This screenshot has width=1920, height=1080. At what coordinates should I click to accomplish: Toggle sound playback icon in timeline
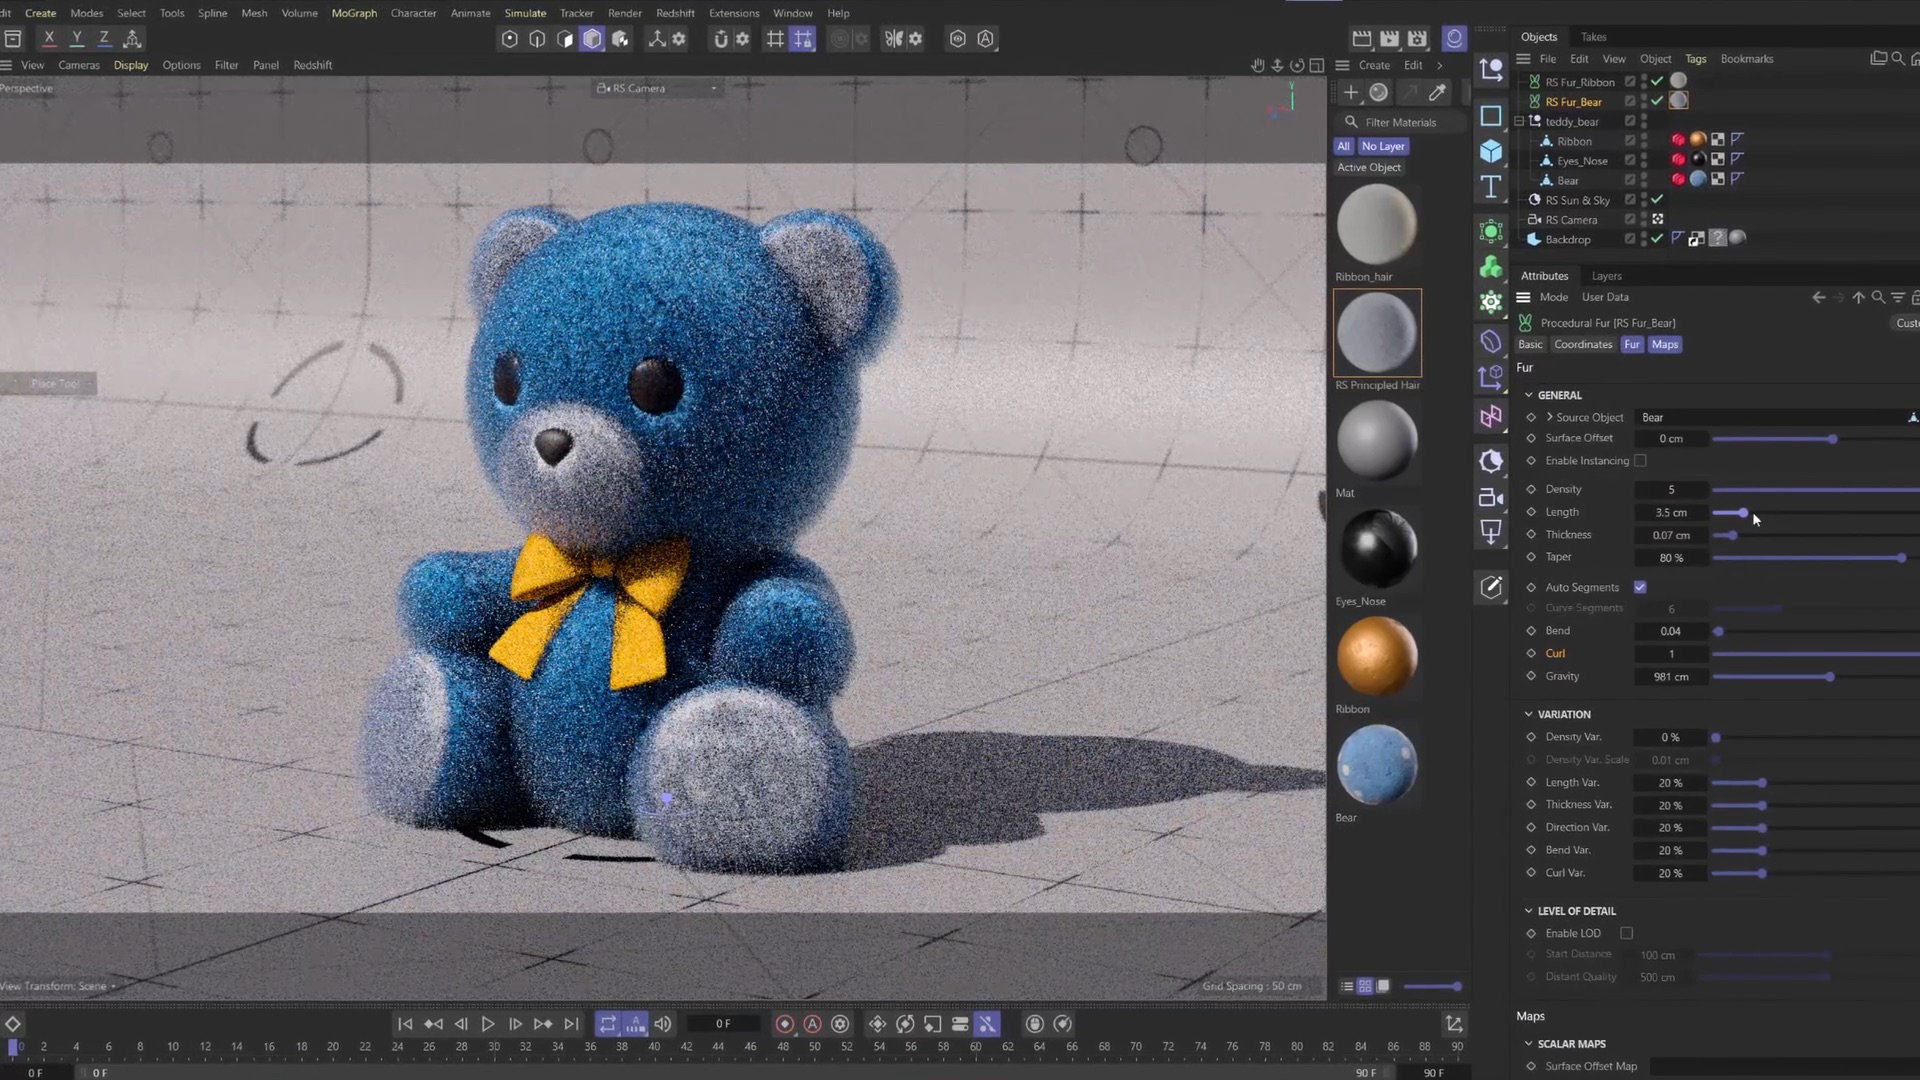[x=663, y=1024]
